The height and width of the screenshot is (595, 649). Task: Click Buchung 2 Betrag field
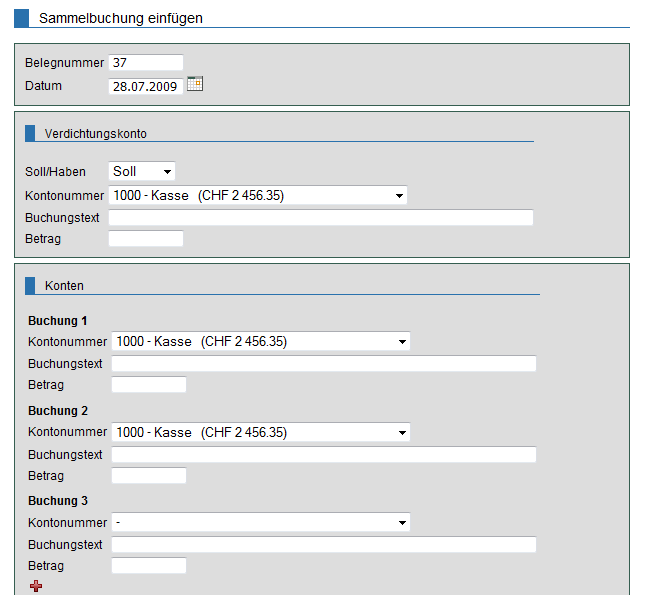pyautogui.click(x=148, y=476)
